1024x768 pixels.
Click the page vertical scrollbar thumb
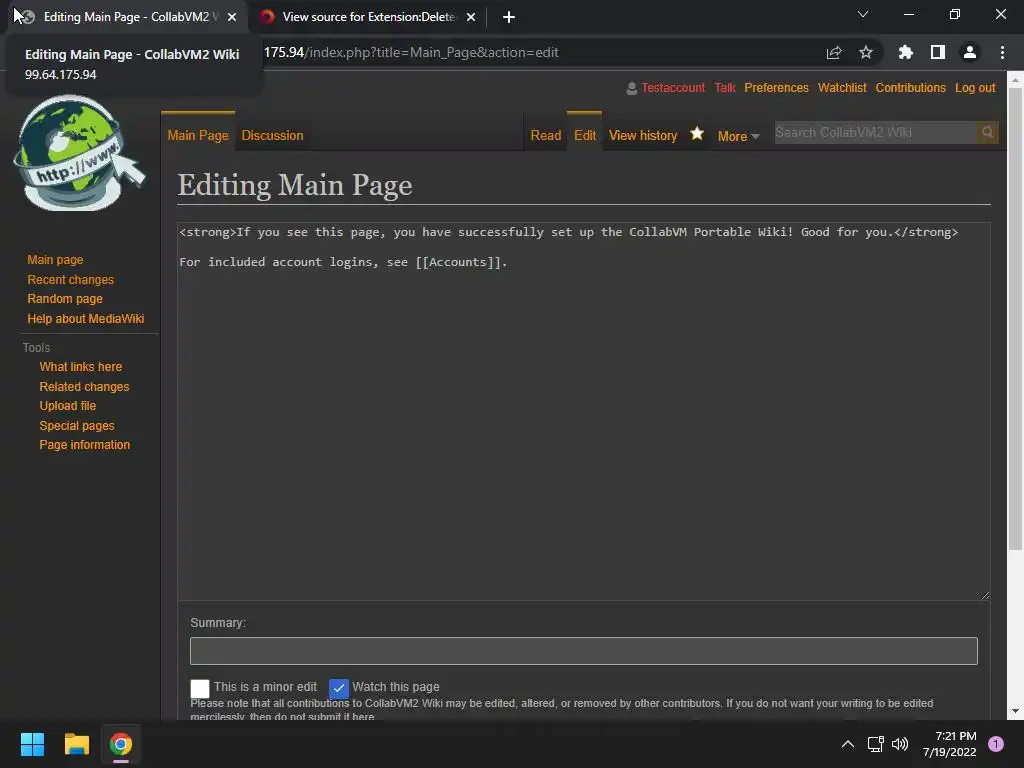(1015, 319)
